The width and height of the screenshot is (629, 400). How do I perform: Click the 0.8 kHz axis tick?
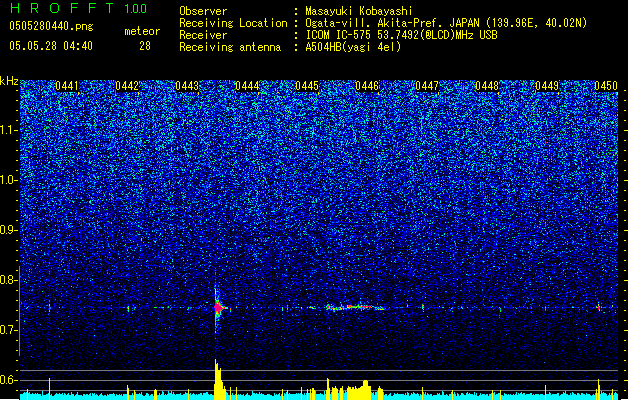coord(8,280)
